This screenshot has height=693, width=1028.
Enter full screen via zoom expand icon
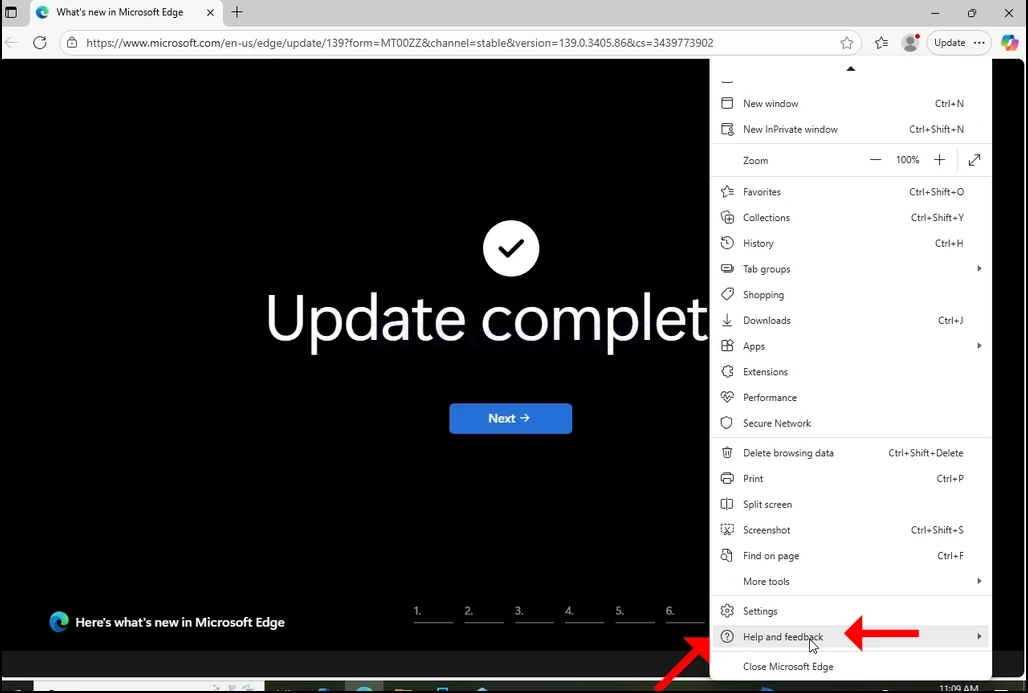(x=974, y=160)
